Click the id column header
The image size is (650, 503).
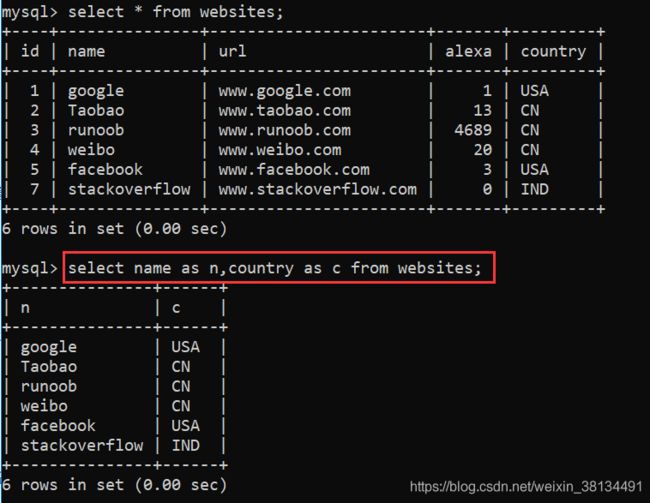click(30, 51)
